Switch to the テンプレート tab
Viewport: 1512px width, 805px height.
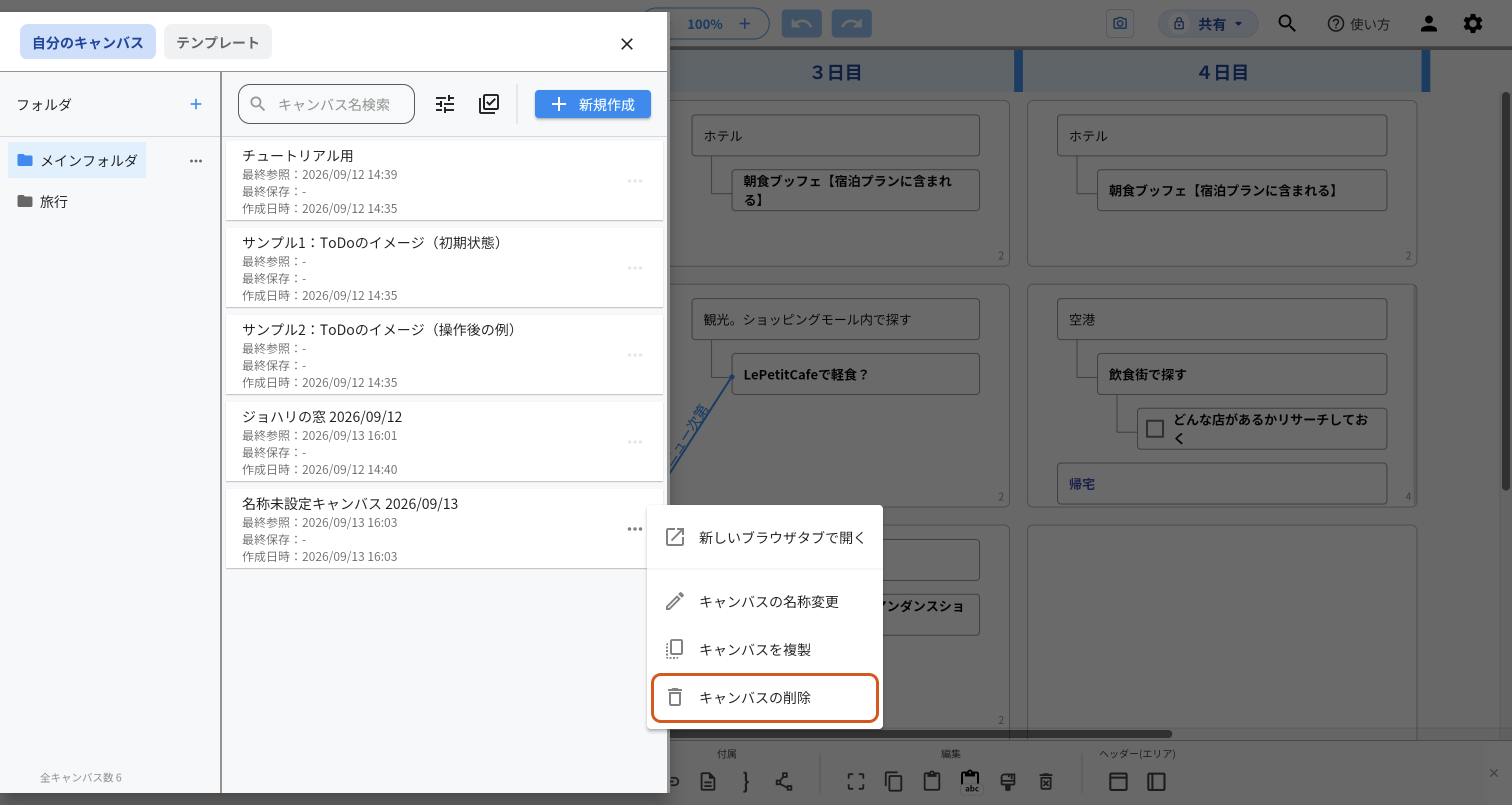(218, 42)
